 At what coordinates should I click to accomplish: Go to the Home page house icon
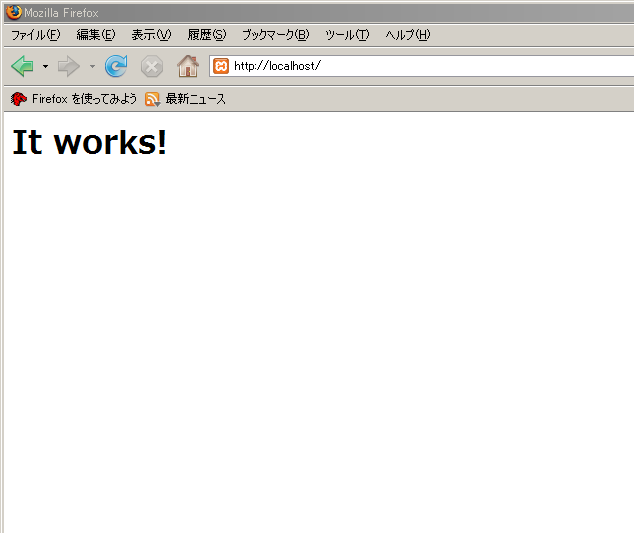click(x=188, y=66)
